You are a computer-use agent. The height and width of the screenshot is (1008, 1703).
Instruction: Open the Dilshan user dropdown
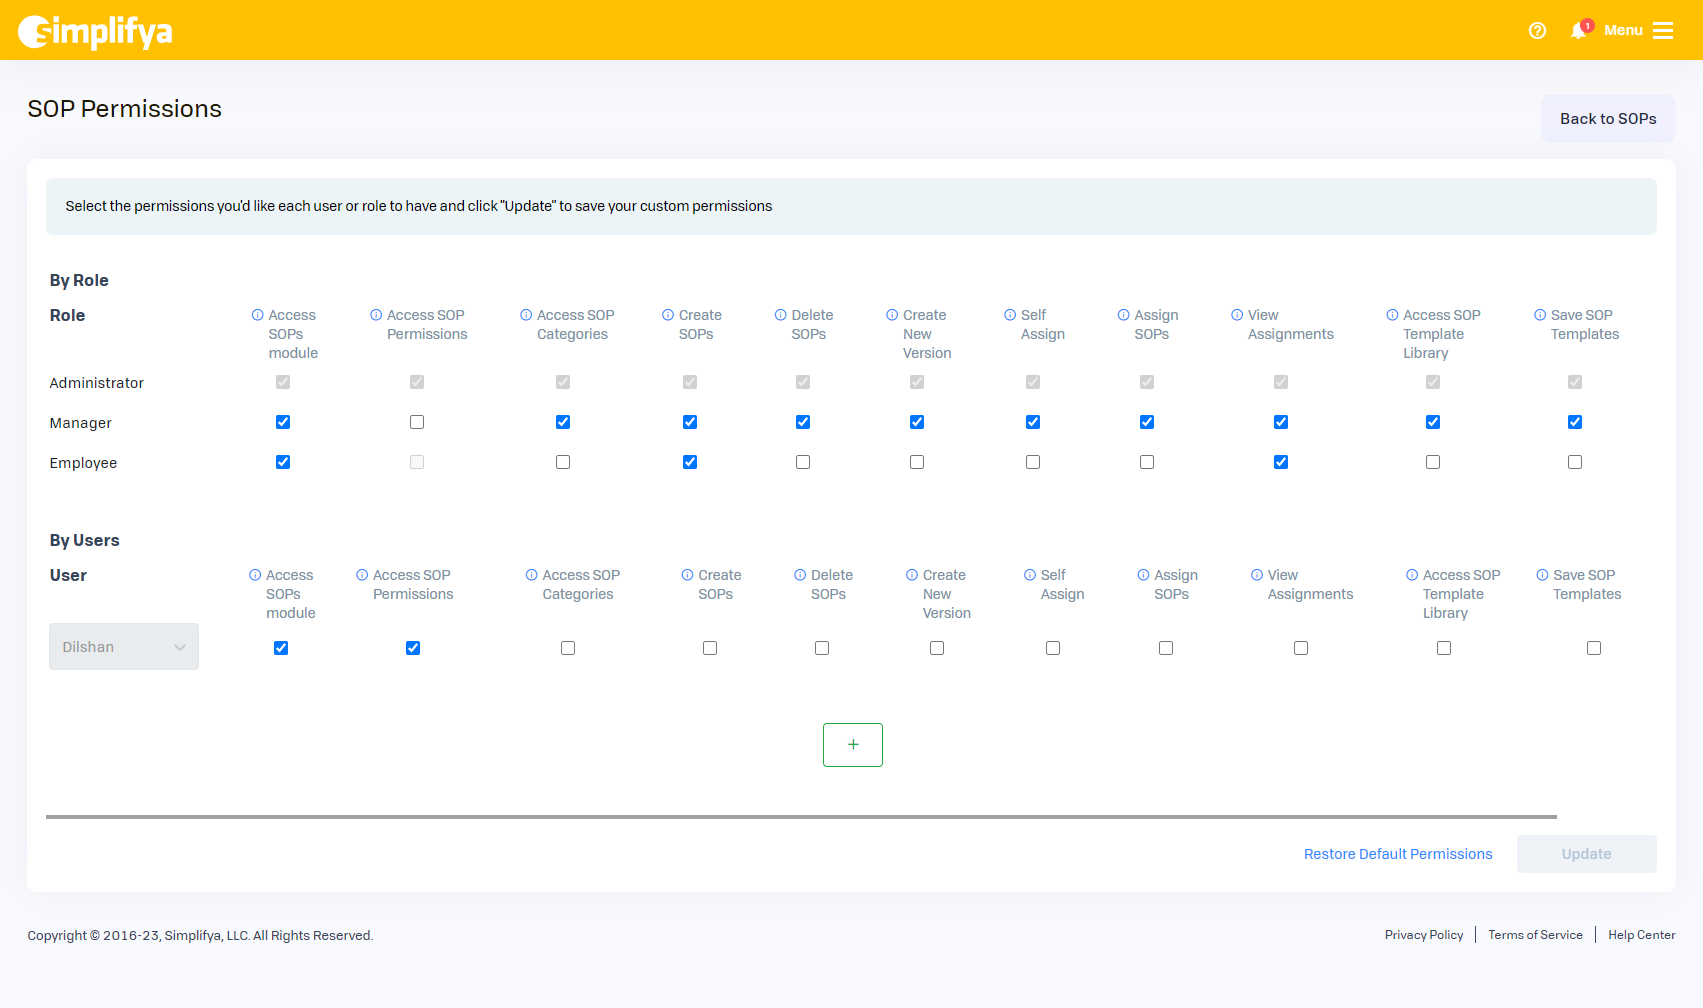point(124,647)
